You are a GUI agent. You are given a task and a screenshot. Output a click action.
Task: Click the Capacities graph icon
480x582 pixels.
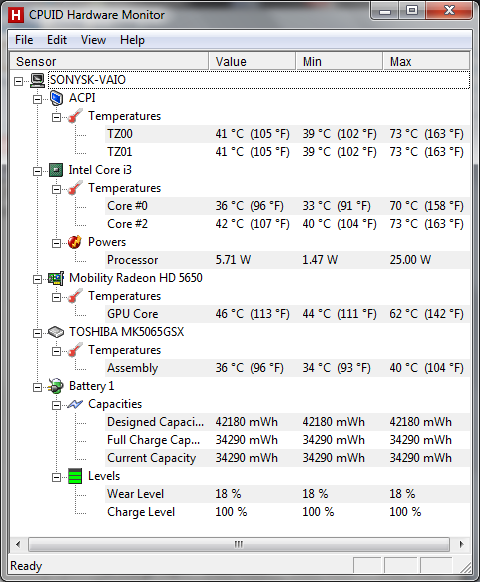pyautogui.click(x=75, y=404)
